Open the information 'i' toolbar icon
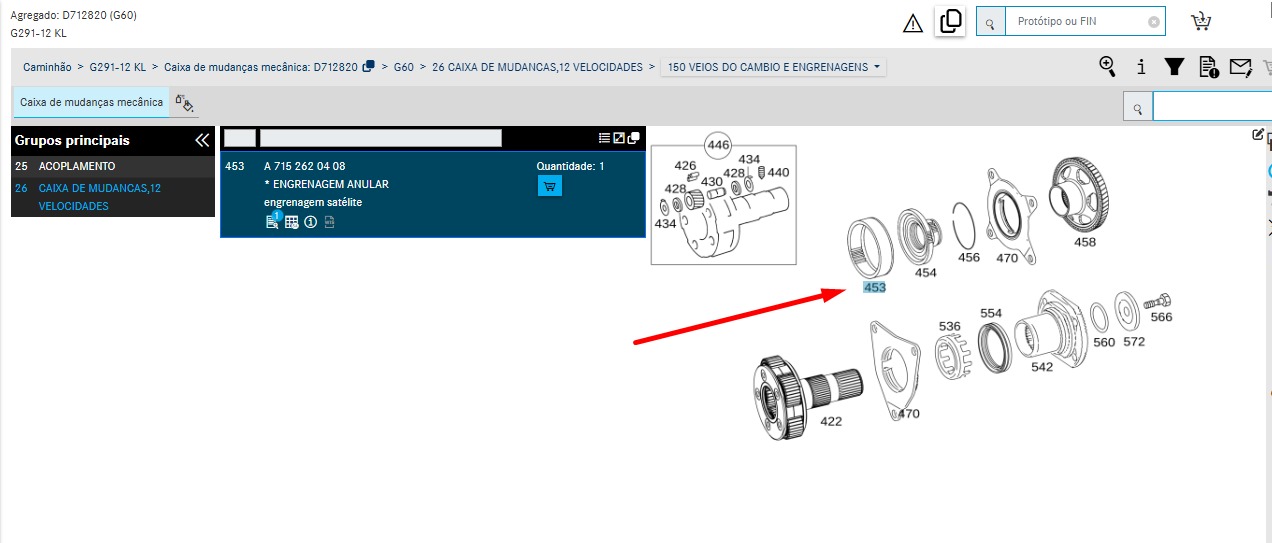Image resolution: width=1272 pixels, height=543 pixels. [x=1142, y=67]
